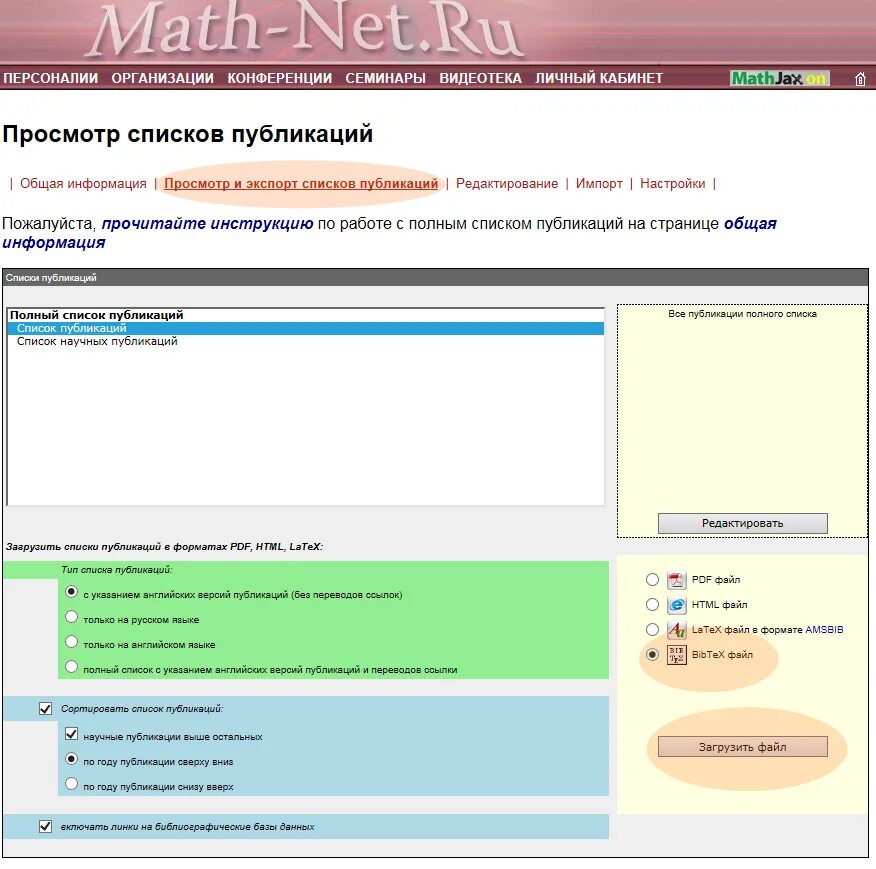
Task: Select 'Полный список публикаций' list row
Action: (x=306, y=315)
